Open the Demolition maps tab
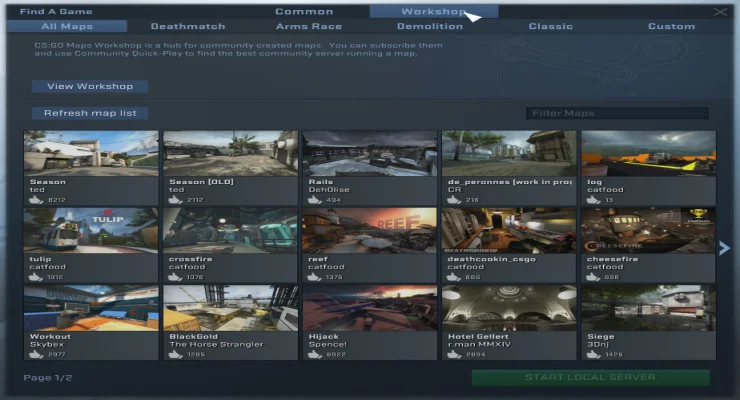The width and height of the screenshot is (740, 400). click(x=430, y=26)
